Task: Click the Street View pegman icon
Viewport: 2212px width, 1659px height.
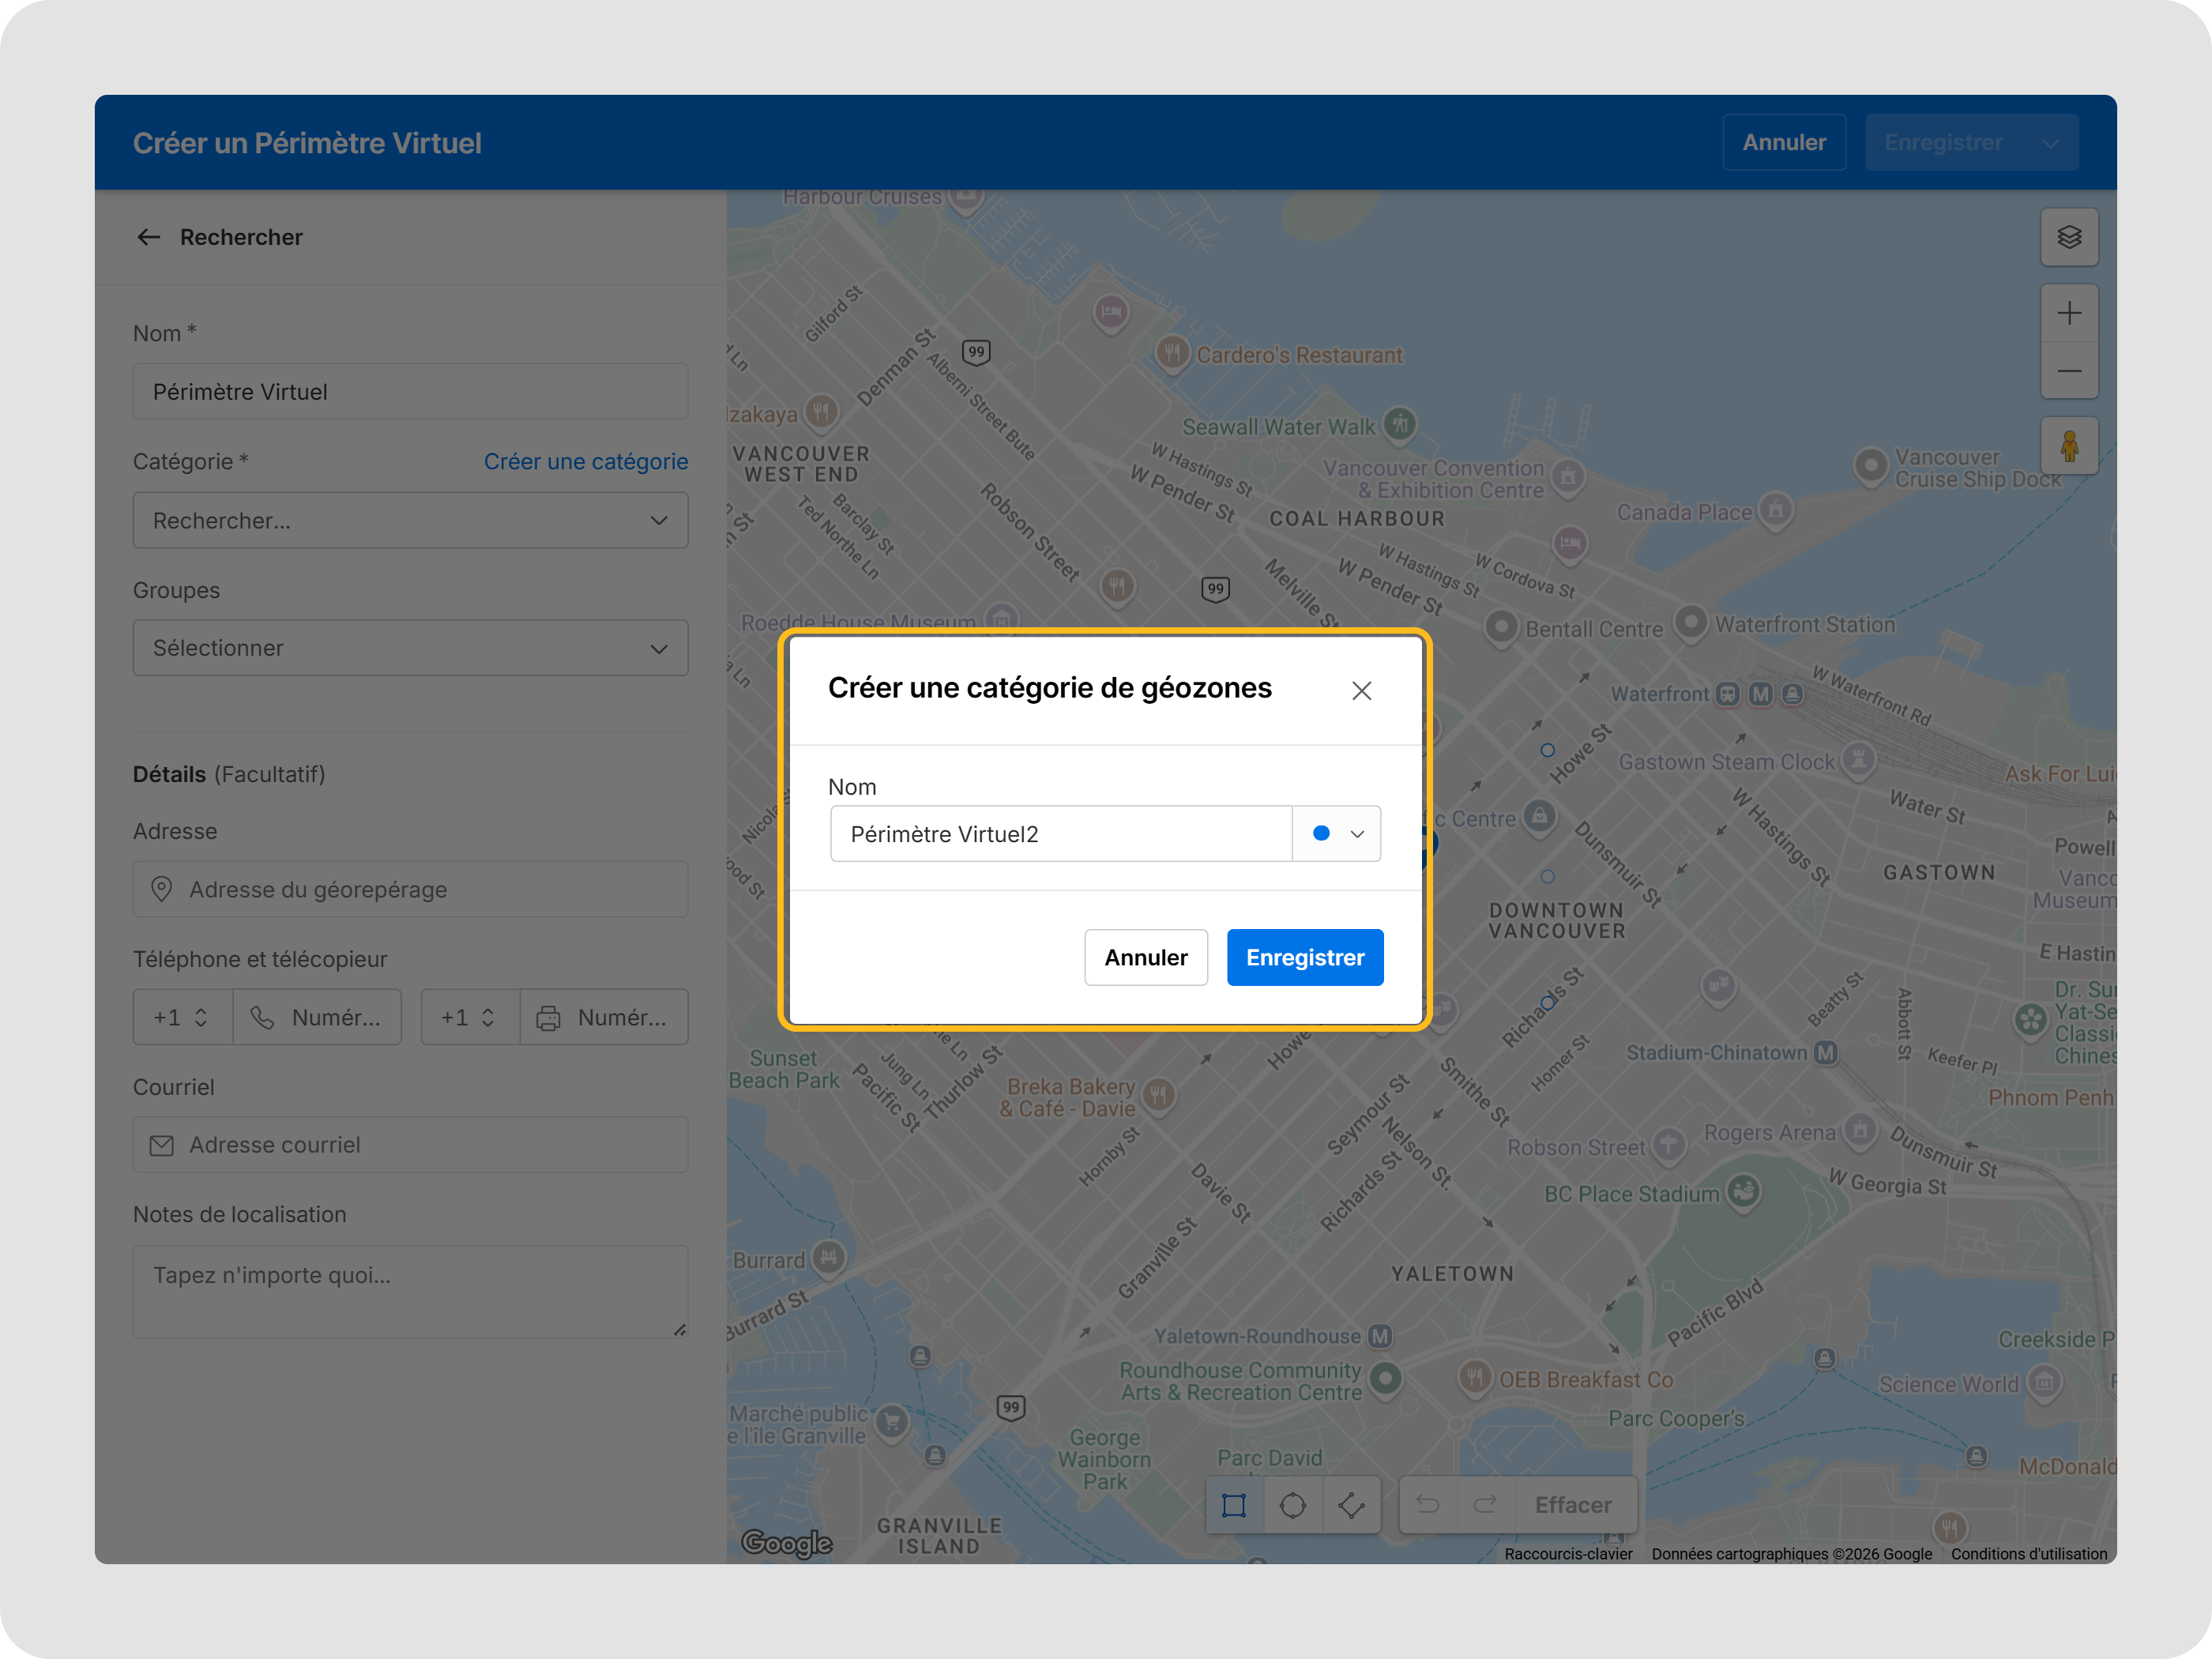Action: click(x=2068, y=446)
